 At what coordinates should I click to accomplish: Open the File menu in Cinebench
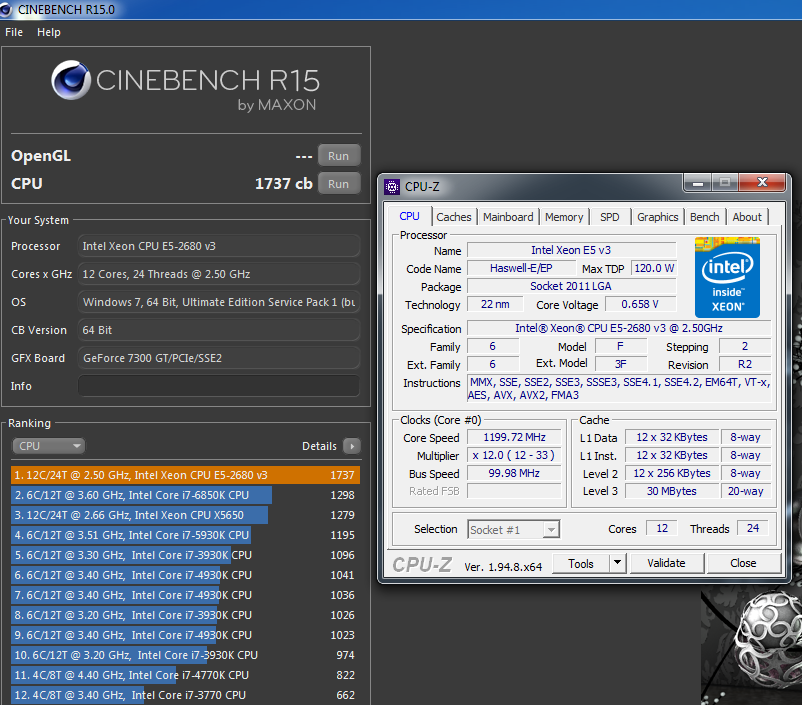(x=14, y=32)
